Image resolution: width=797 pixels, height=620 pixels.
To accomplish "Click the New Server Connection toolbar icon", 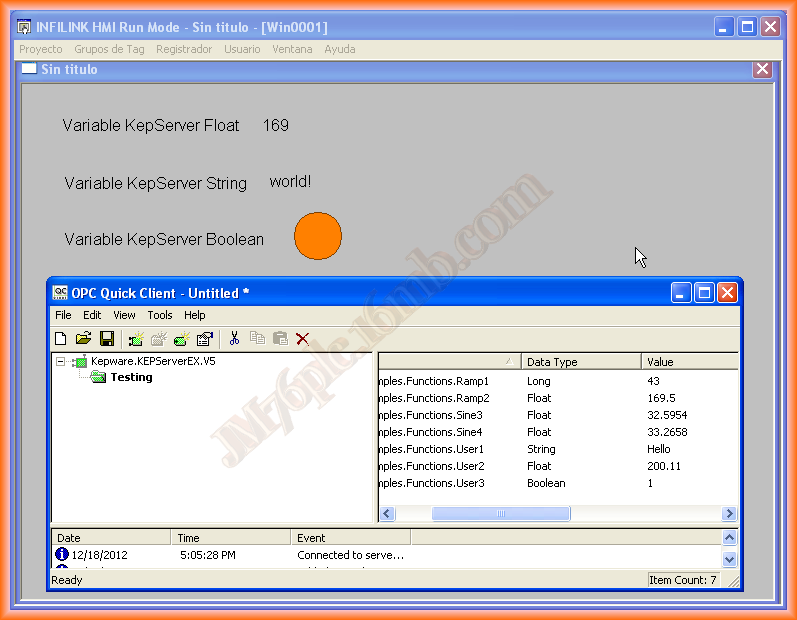I will (136, 339).
